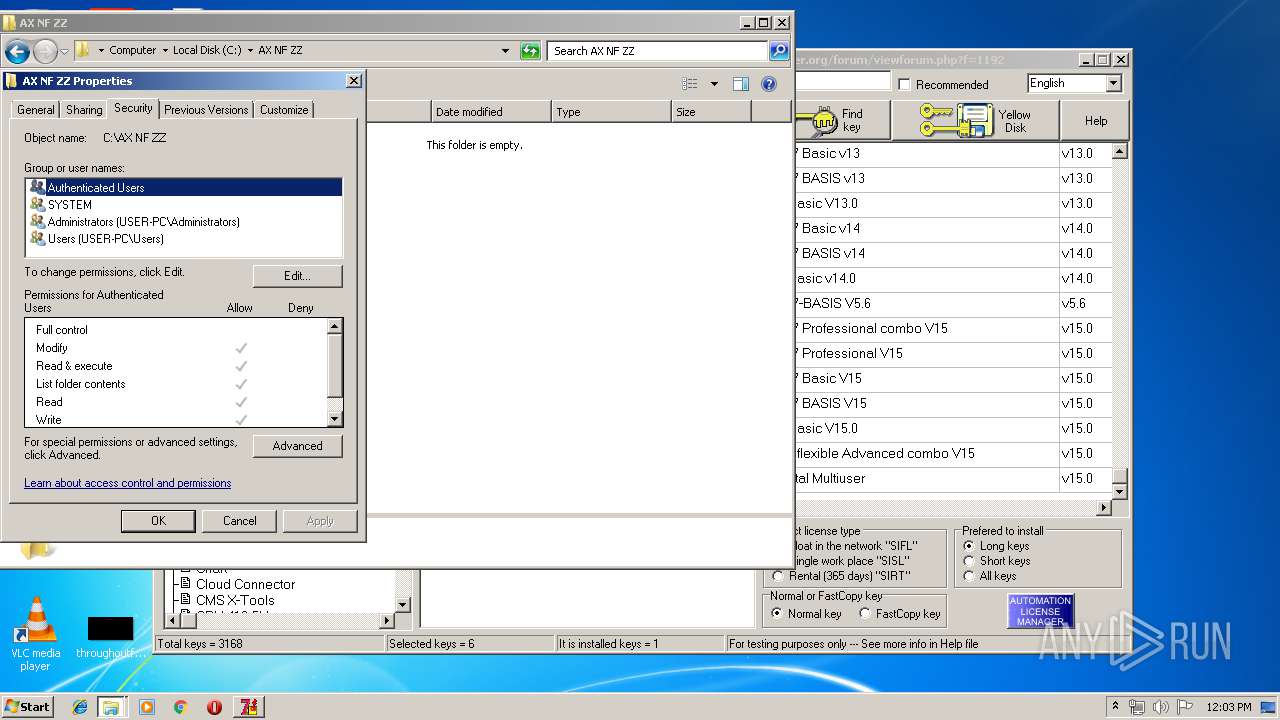The image size is (1280, 720).
Task: Open Explorer help question mark icon
Action: (x=768, y=85)
